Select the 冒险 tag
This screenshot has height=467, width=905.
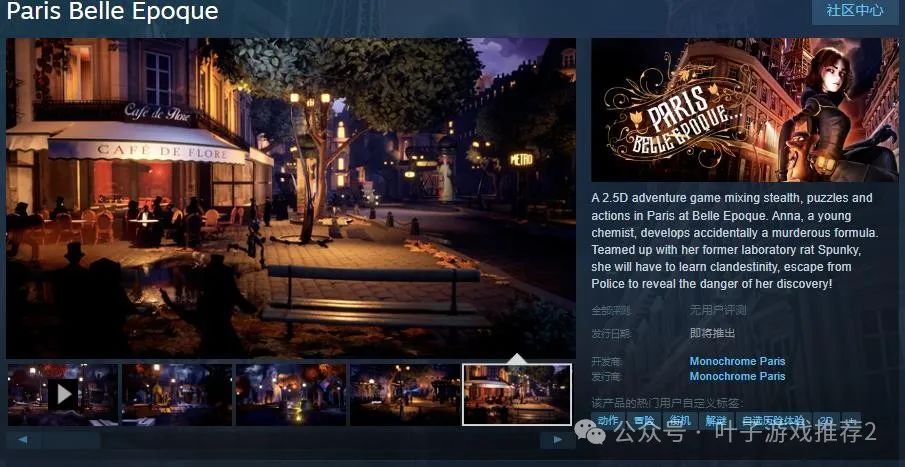(x=644, y=420)
